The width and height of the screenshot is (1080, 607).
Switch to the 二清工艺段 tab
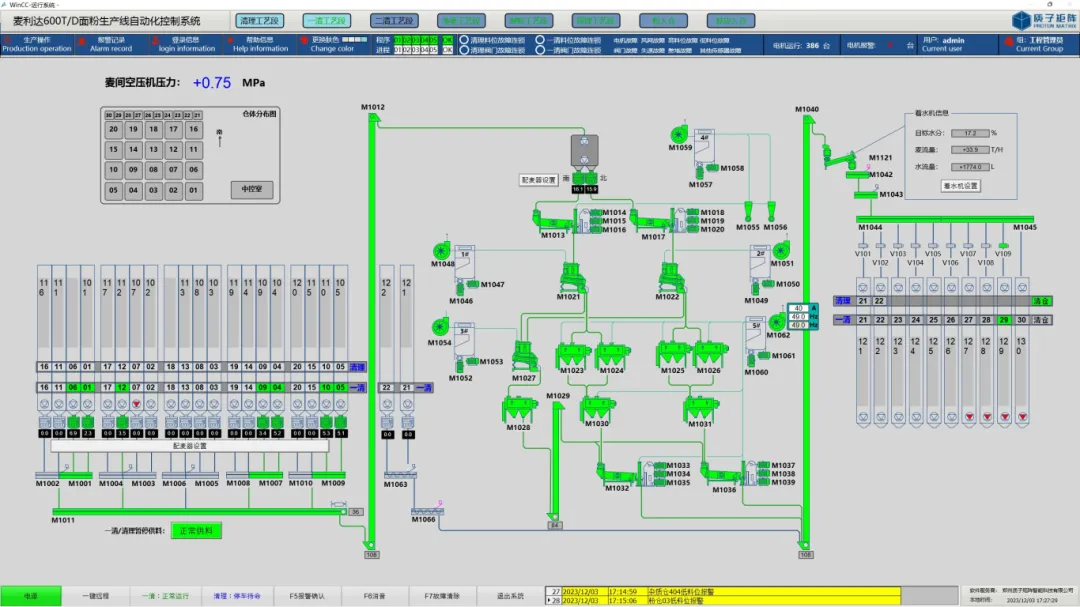394,21
